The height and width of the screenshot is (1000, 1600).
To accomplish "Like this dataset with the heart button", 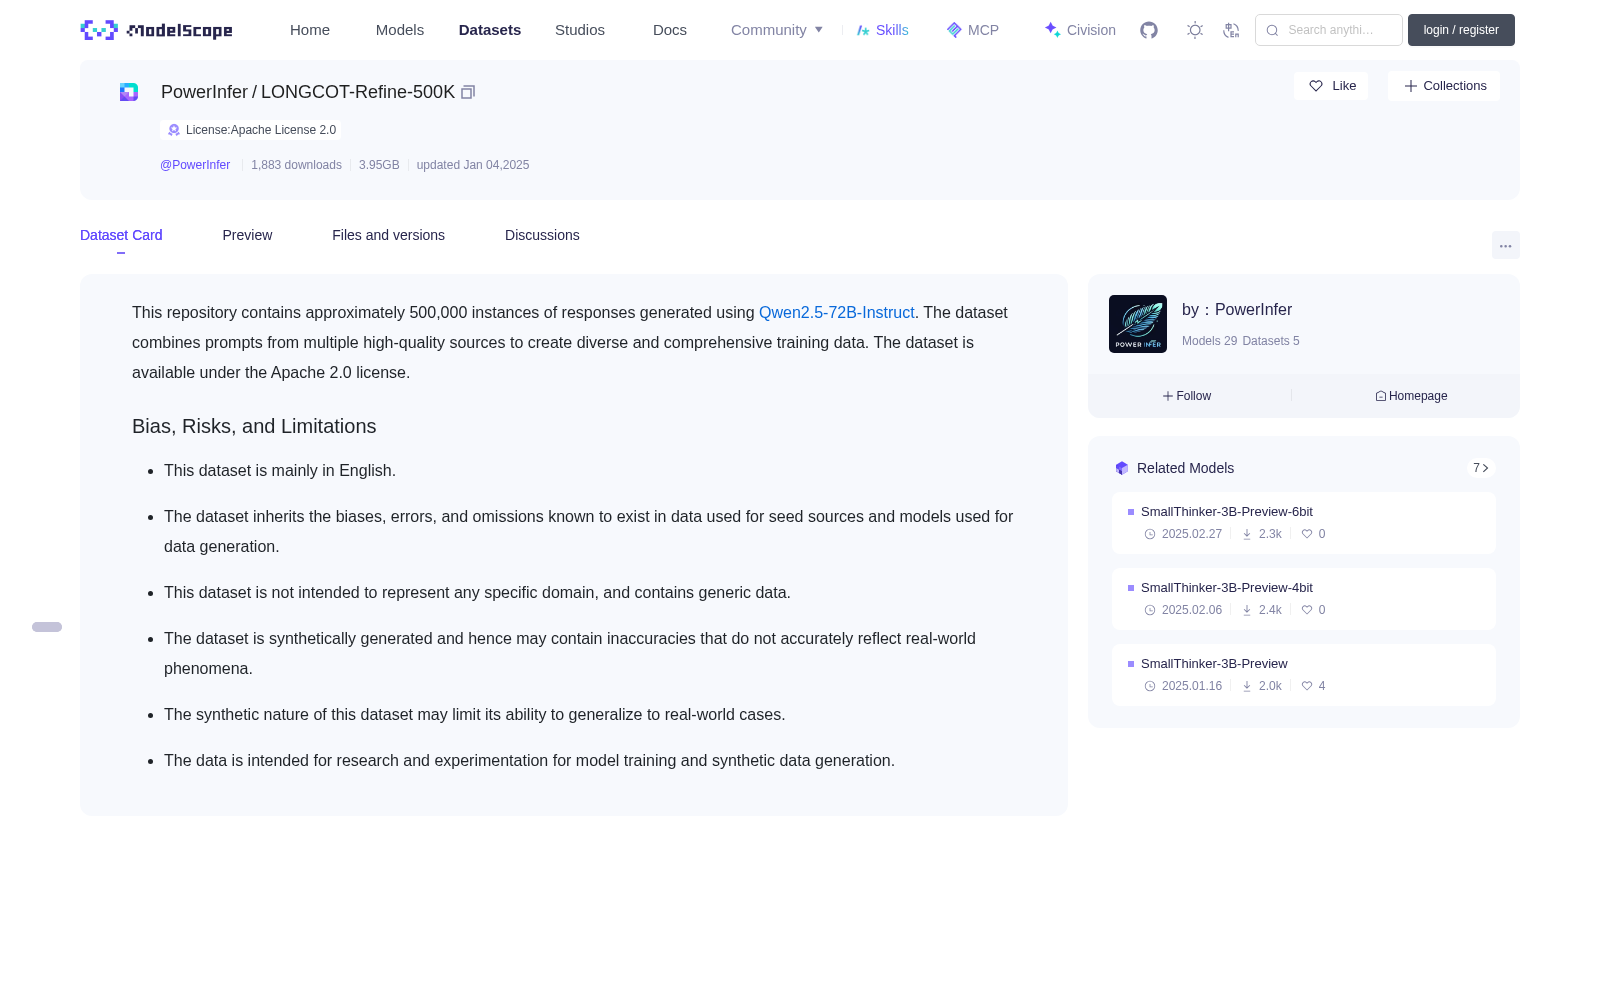I will (x=1331, y=86).
